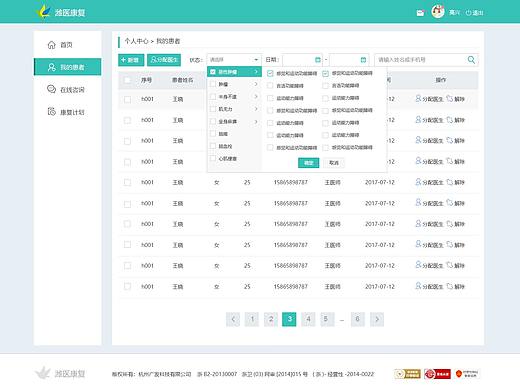
Task: Click the gold certification badge in footer
Action: click(407, 374)
